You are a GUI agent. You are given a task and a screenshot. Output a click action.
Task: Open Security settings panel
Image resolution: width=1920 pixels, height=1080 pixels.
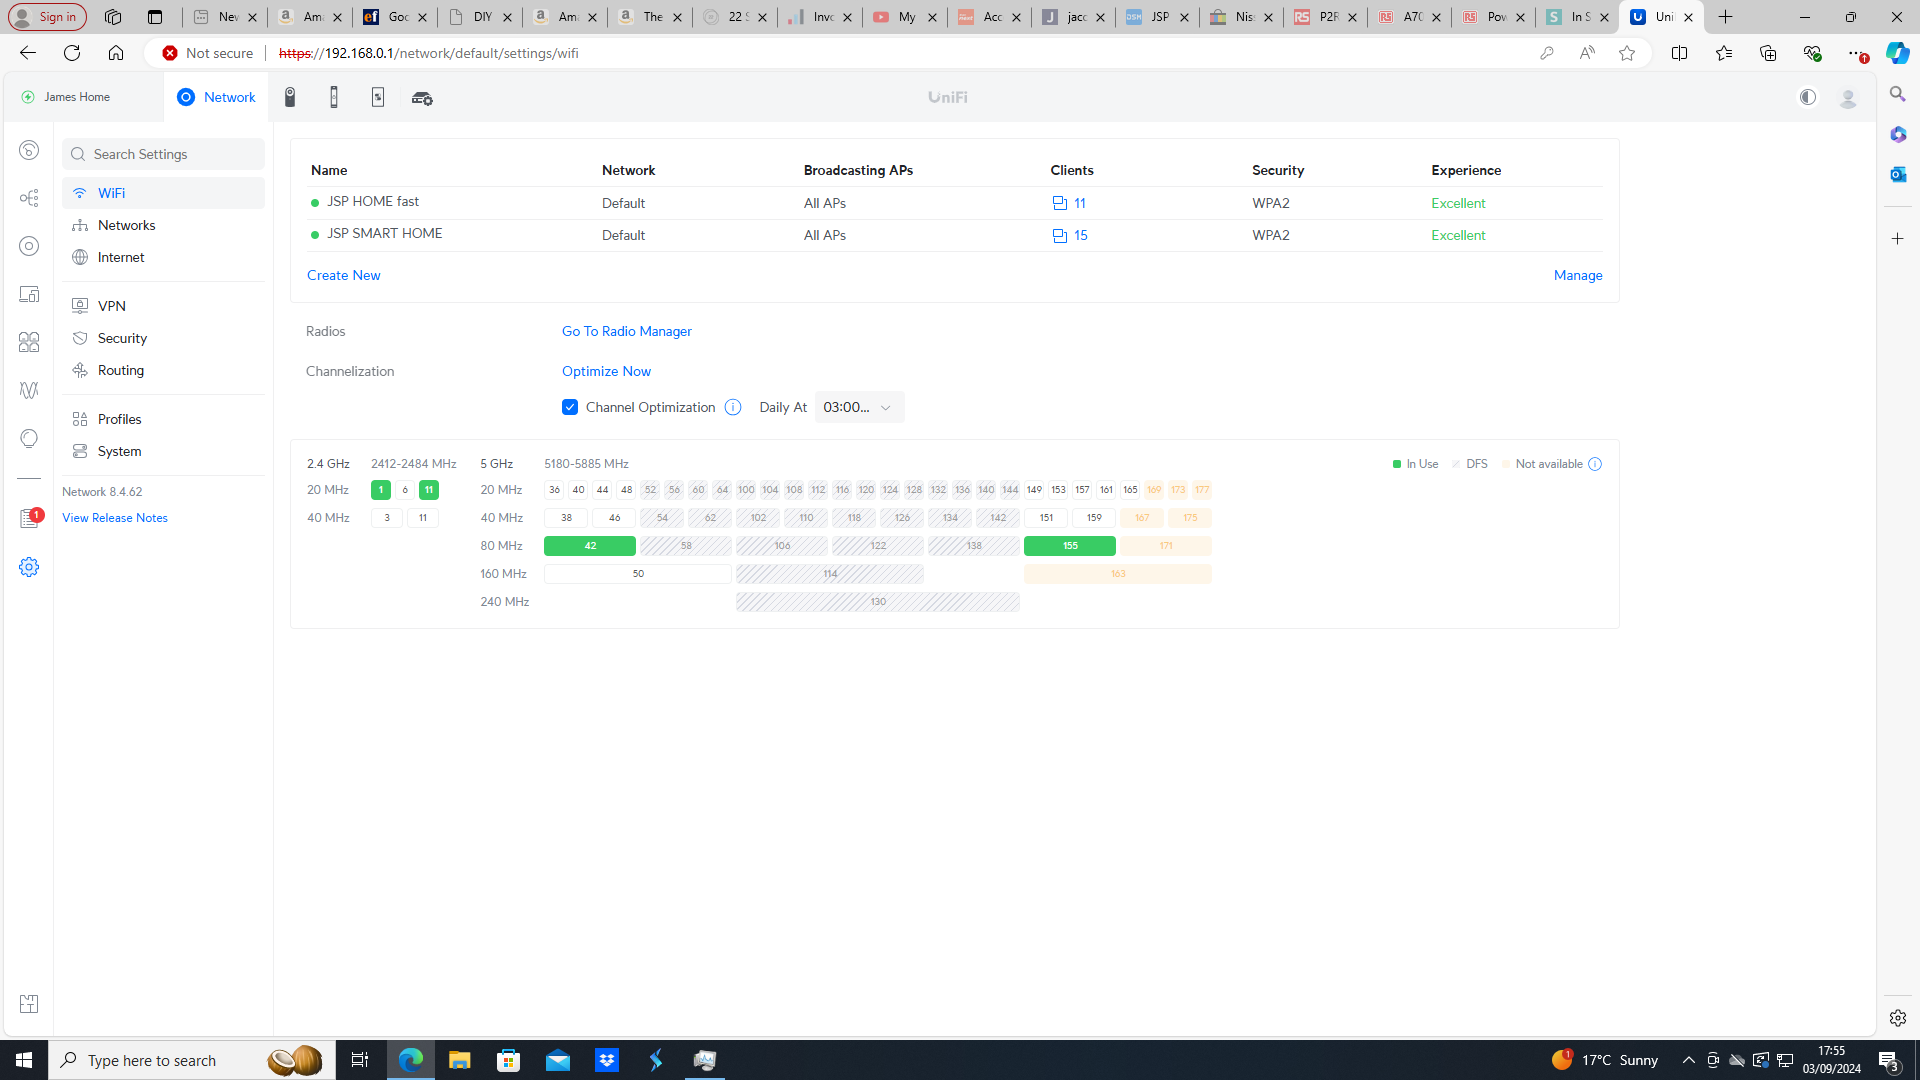pyautogui.click(x=121, y=338)
